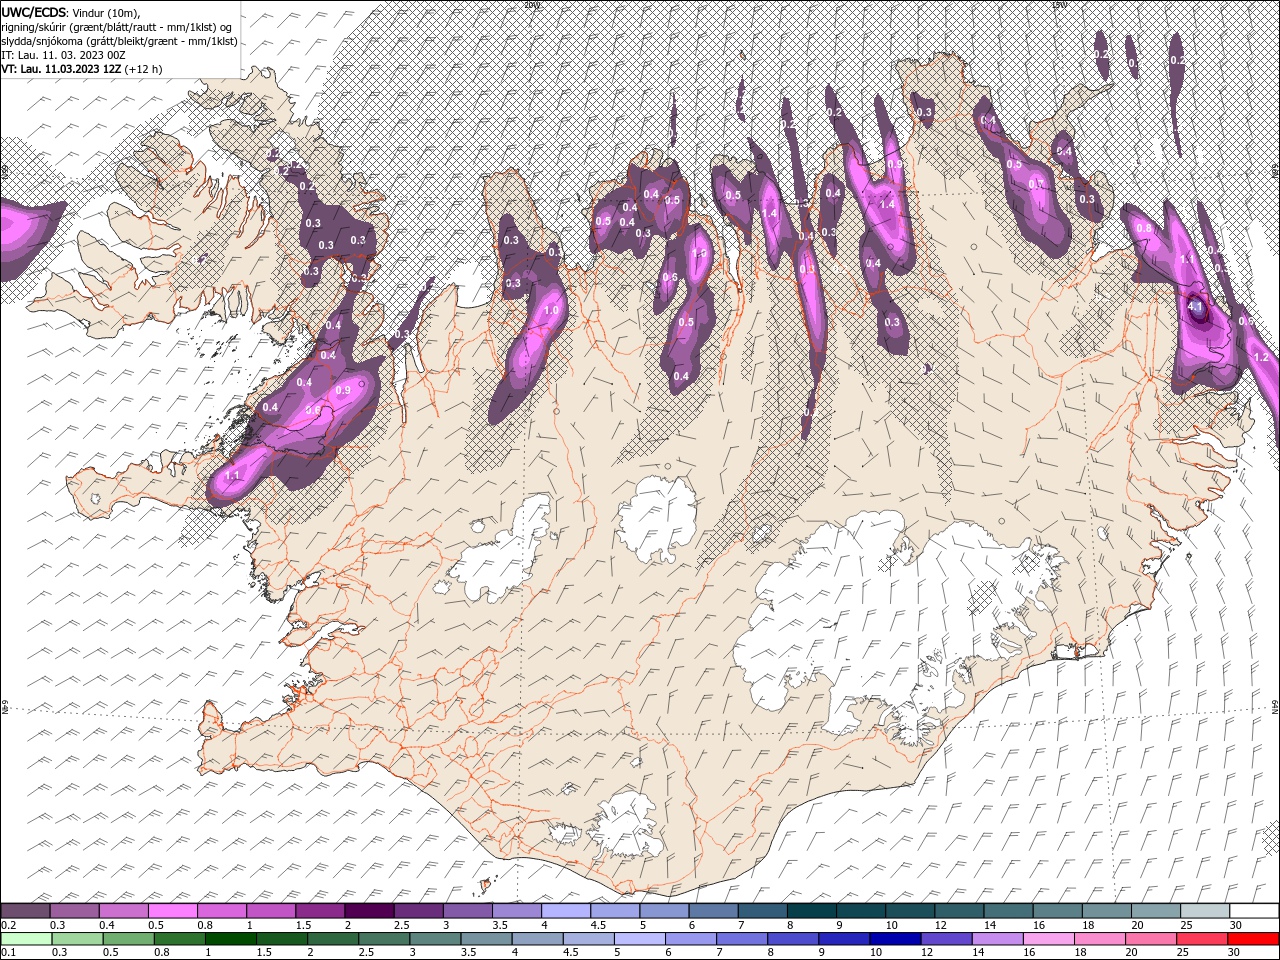Click the '12' label on the snowfall scale

[940, 925]
